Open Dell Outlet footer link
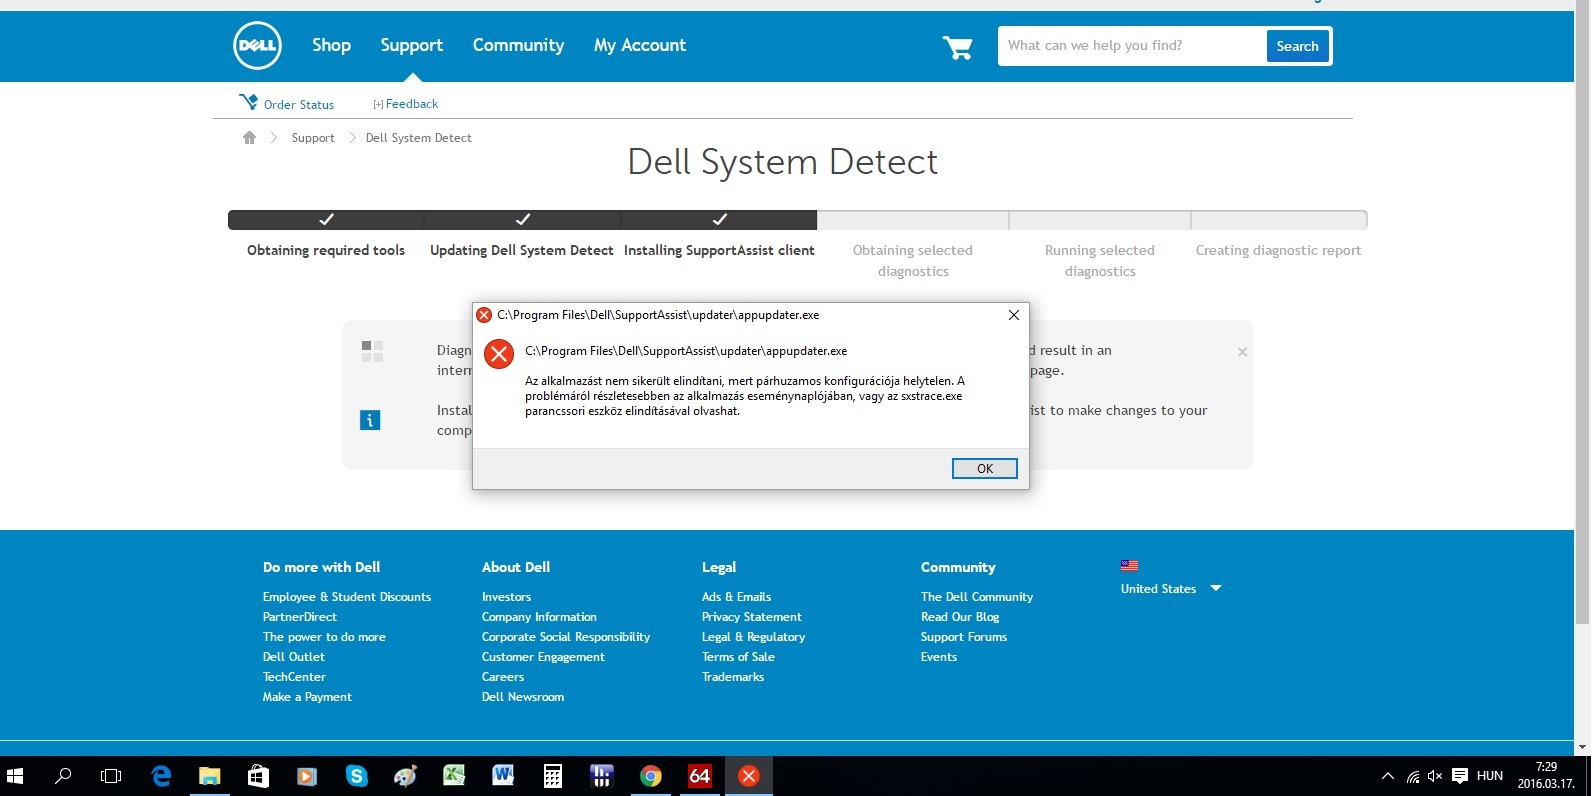 [294, 657]
